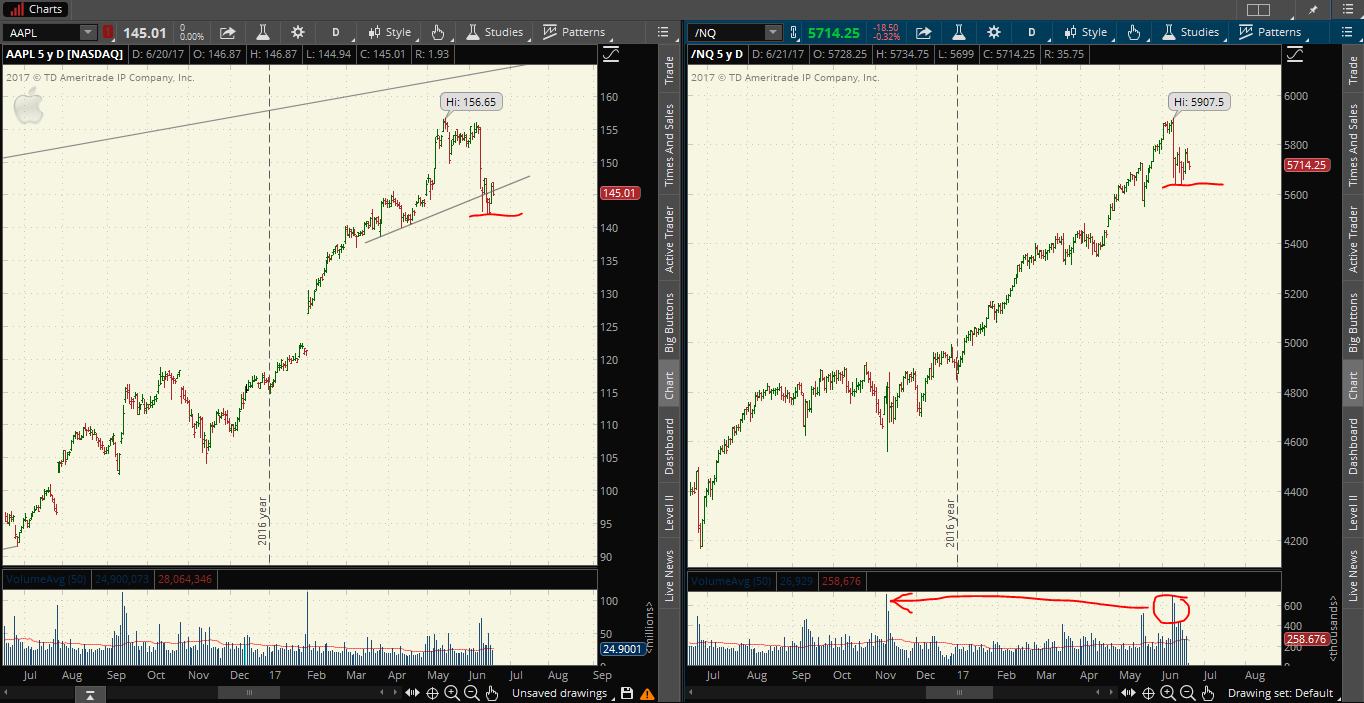Open Times And Sales tab beside AAPL chart

coord(669,143)
